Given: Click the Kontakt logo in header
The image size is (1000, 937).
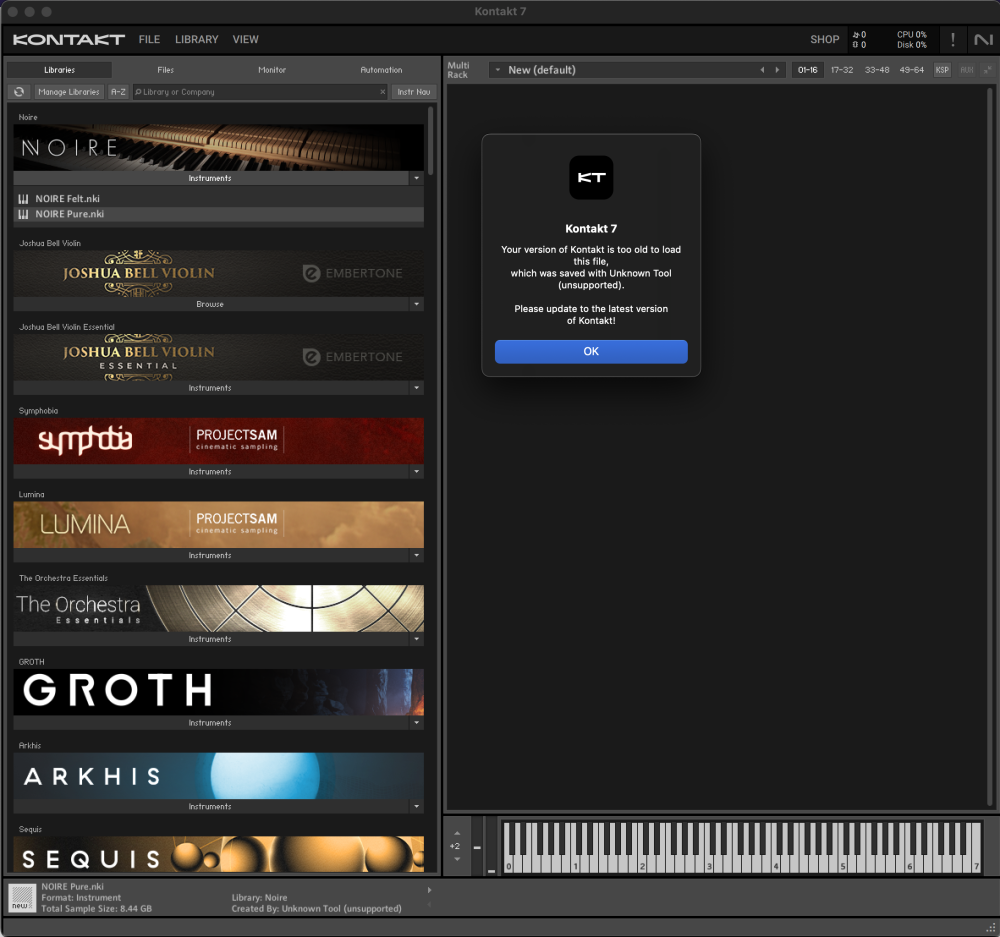Looking at the screenshot, I should point(68,40).
